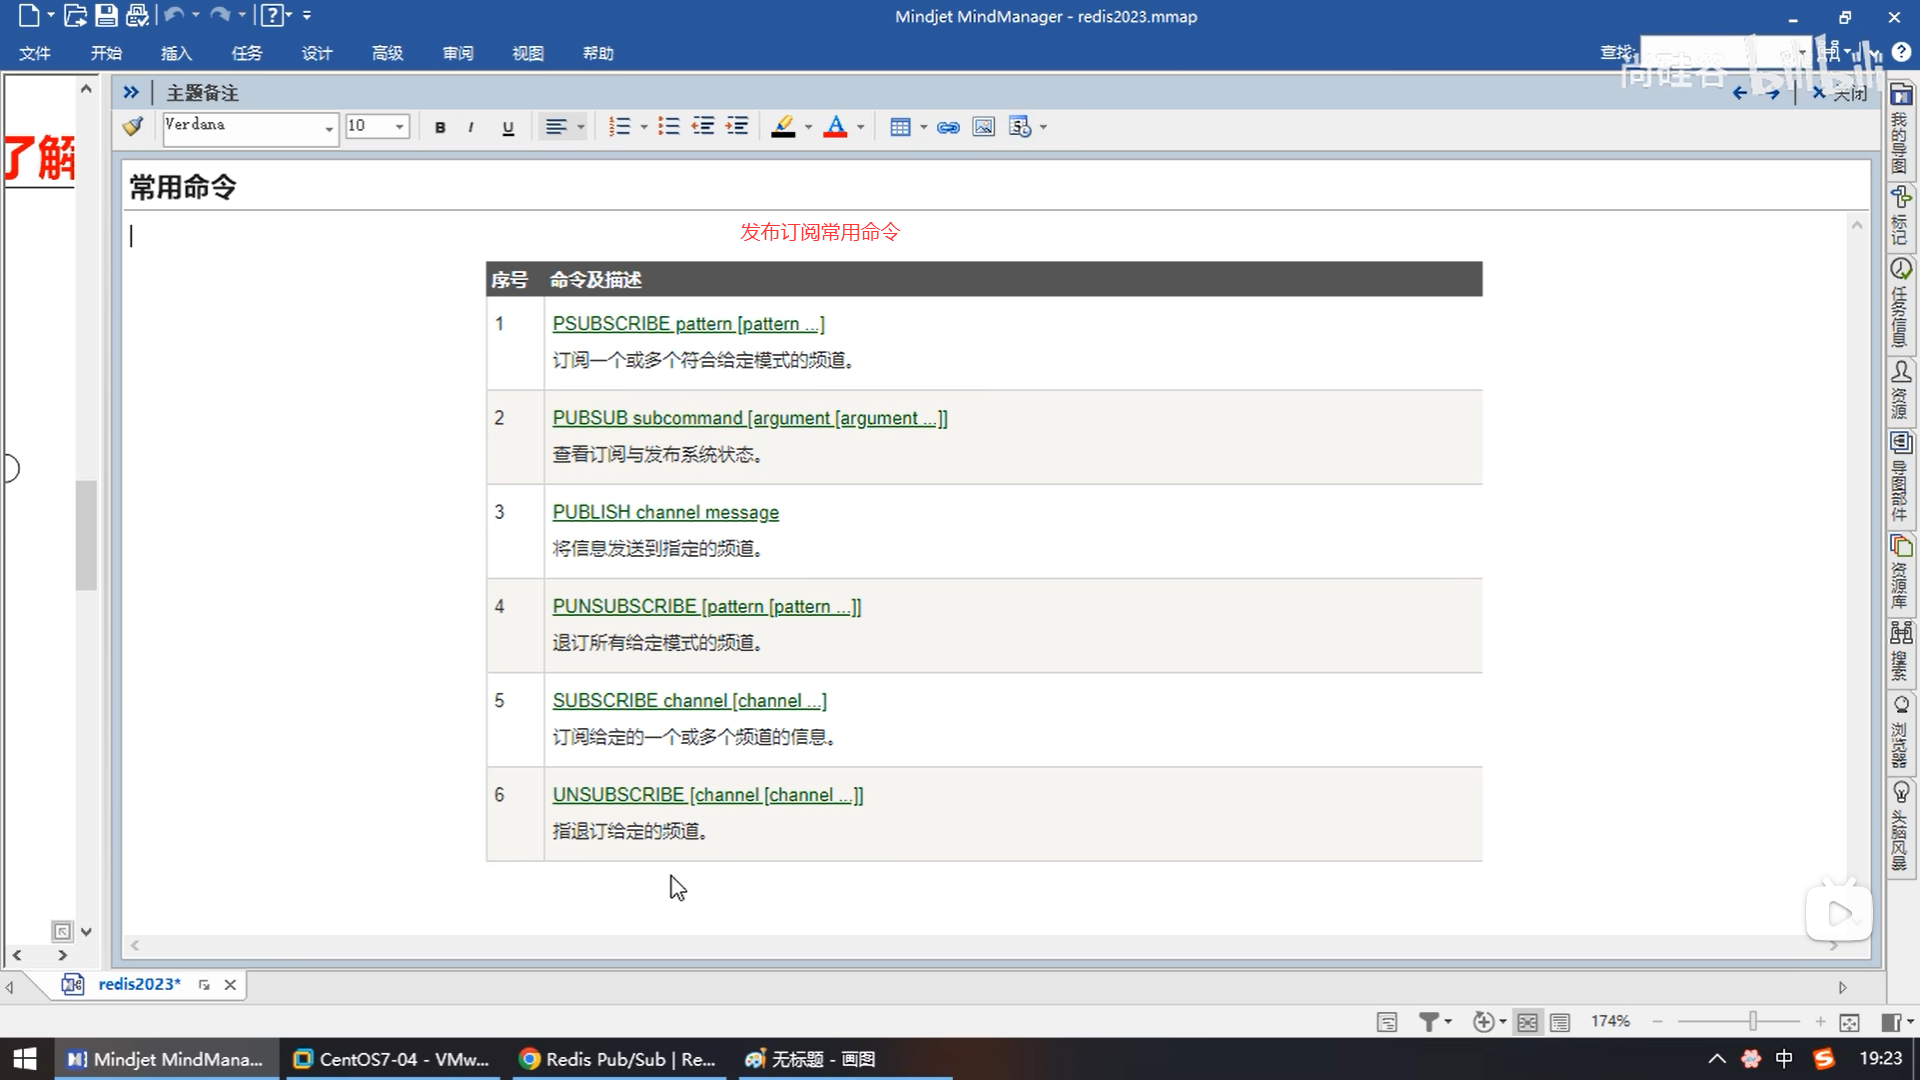Open the 插入 menu
1920x1080 pixels.
tap(176, 53)
